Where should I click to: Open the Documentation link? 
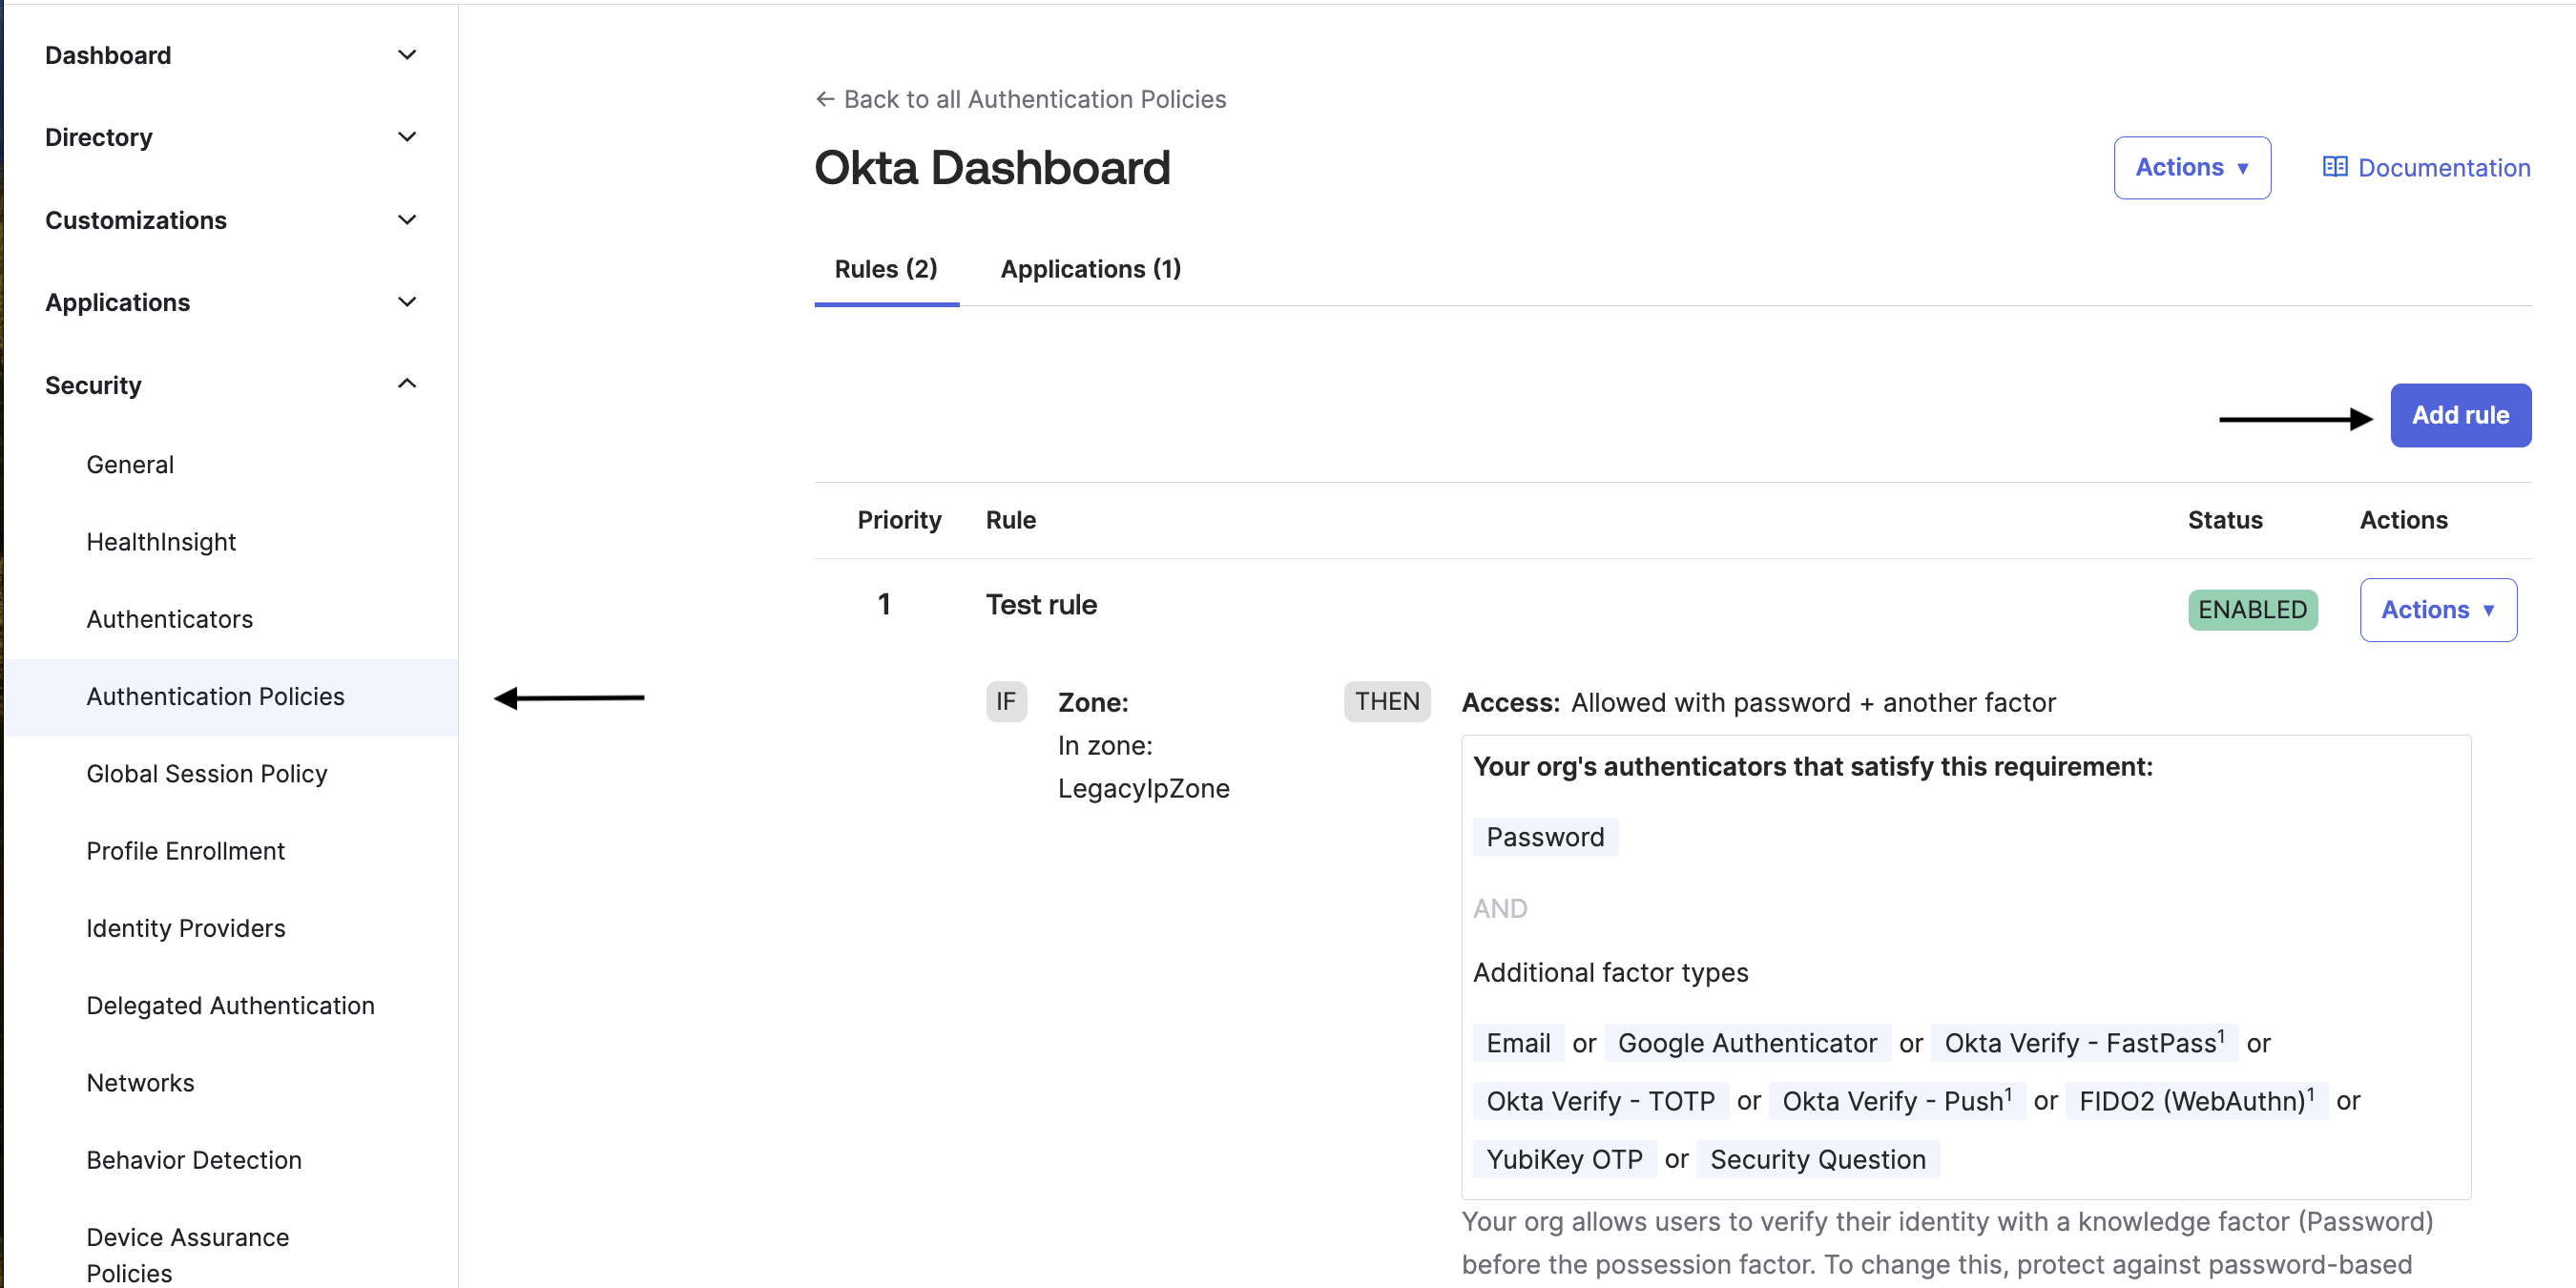click(2426, 168)
